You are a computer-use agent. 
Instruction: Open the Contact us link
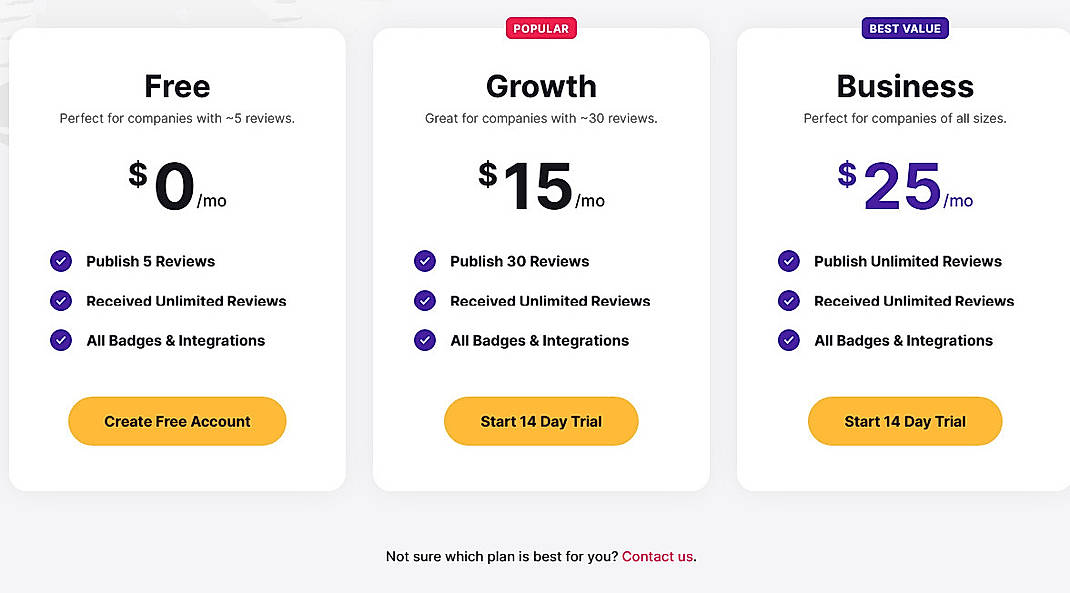click(657, 556)
